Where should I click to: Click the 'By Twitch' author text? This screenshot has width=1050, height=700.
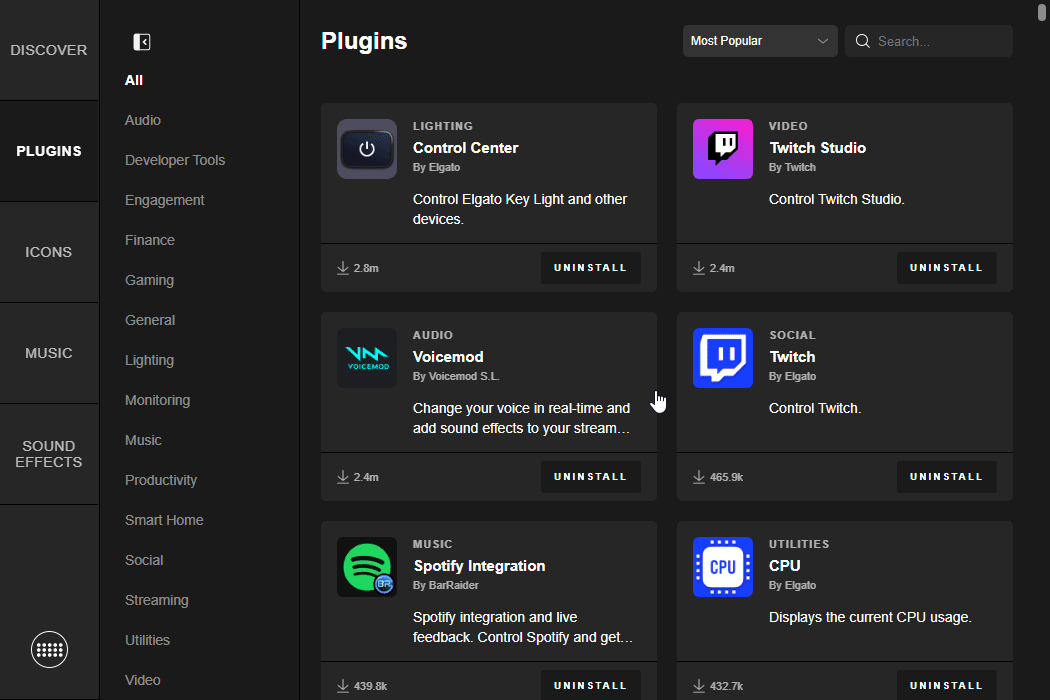792,167
